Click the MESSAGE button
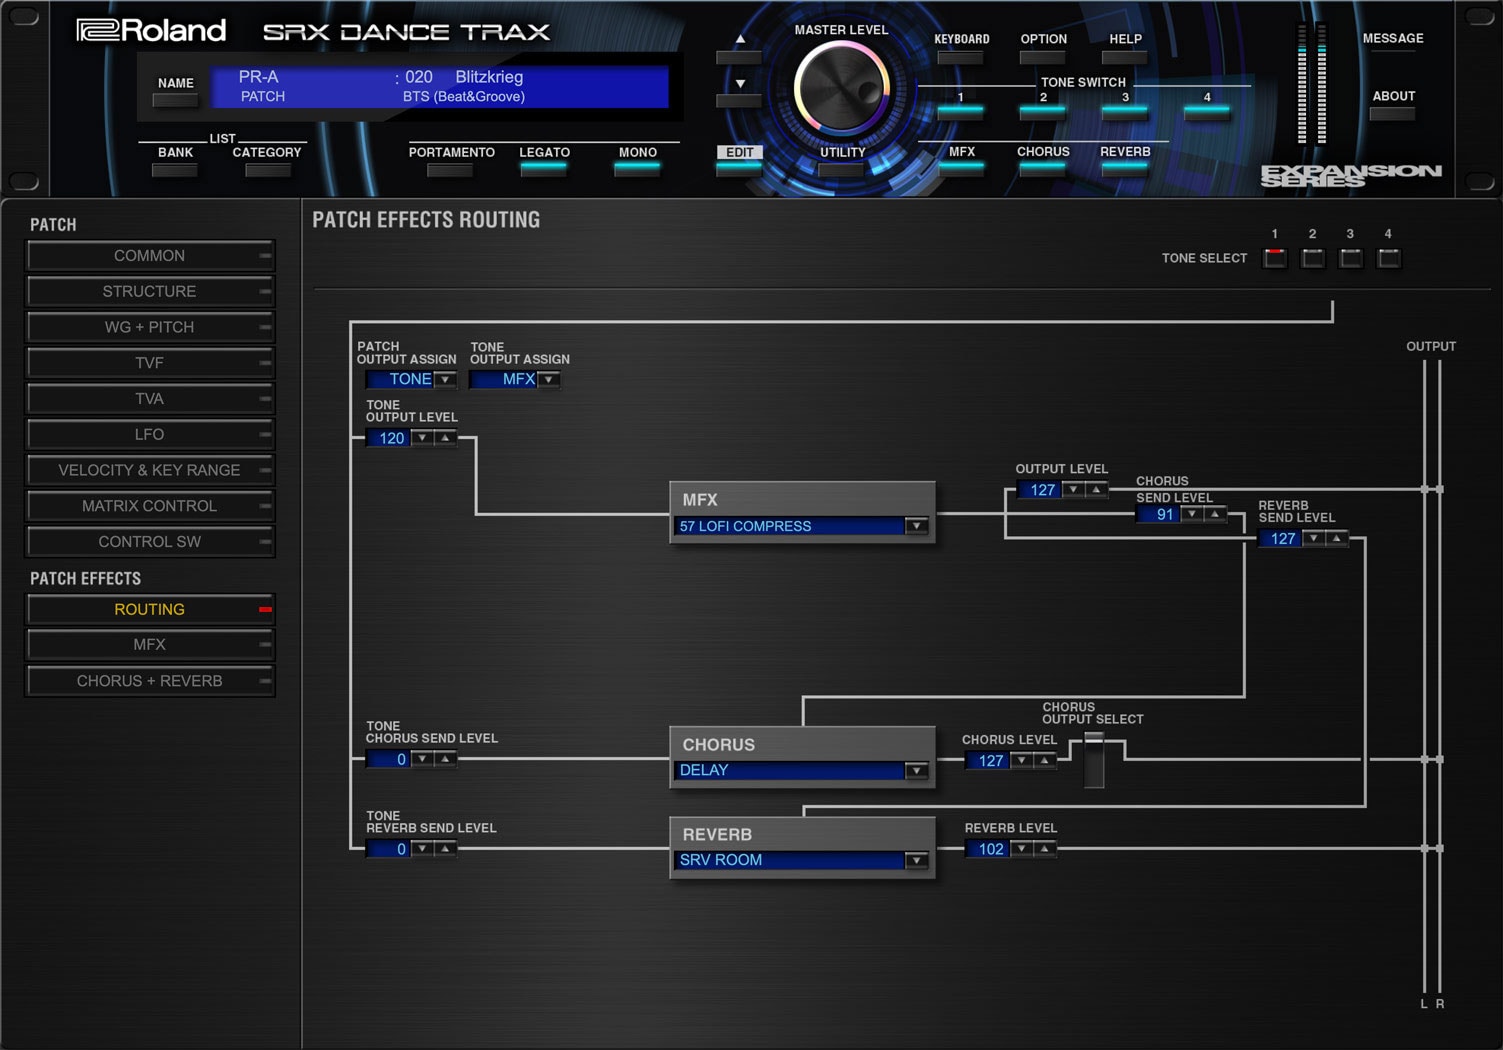Viewport: 1503px width, 1050px height. pos(1393,38)
